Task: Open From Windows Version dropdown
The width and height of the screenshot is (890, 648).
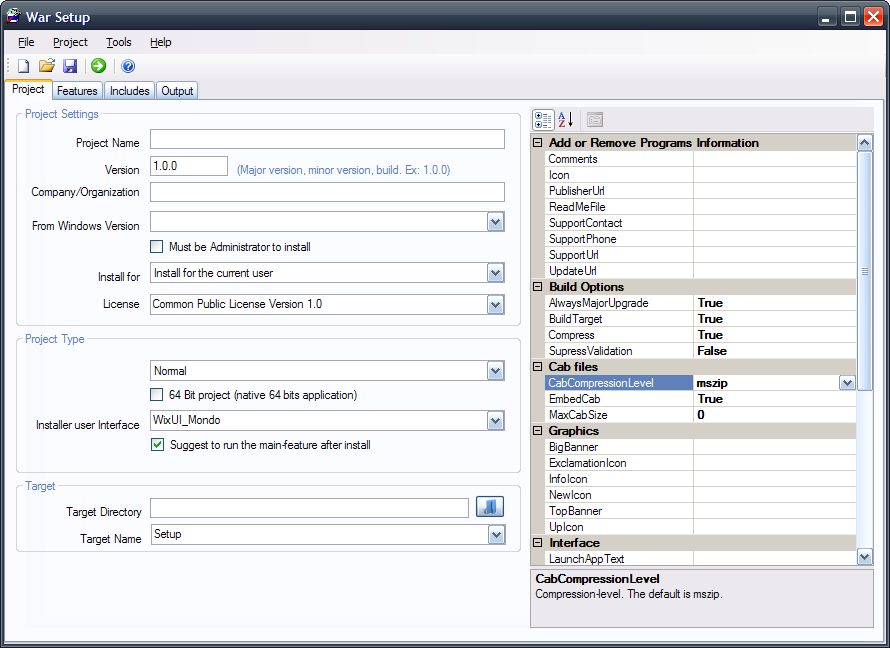Action: pyautogui.click(x=496, y=222)
